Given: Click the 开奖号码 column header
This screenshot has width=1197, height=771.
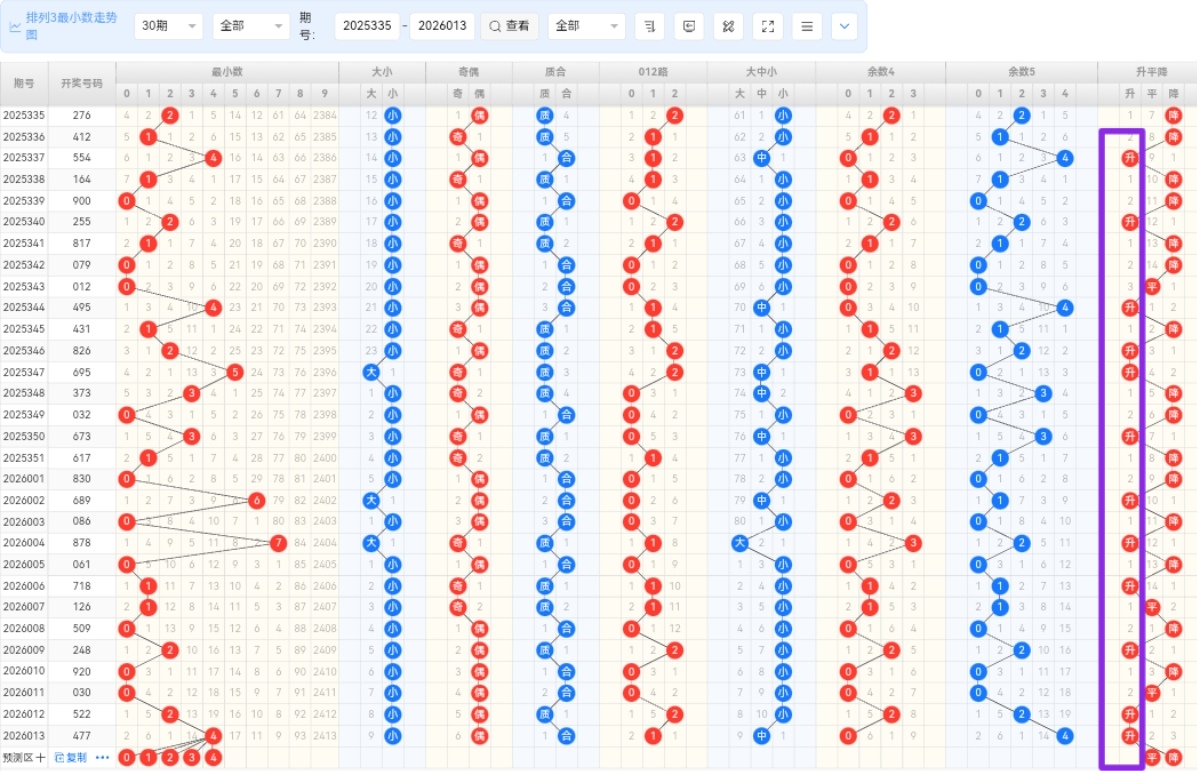Looking at the screenshot, I should point(82,83).
